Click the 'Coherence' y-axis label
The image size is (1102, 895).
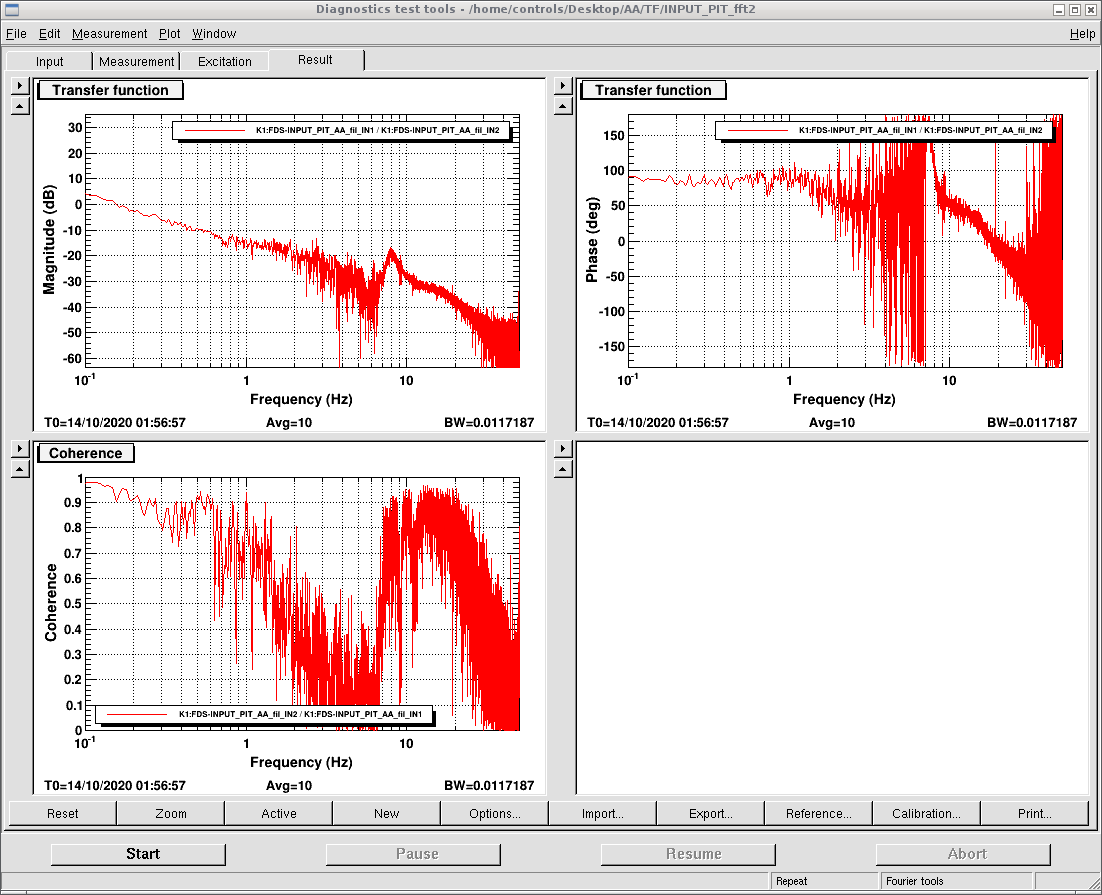pyautogui.click(x=51, y=603)
